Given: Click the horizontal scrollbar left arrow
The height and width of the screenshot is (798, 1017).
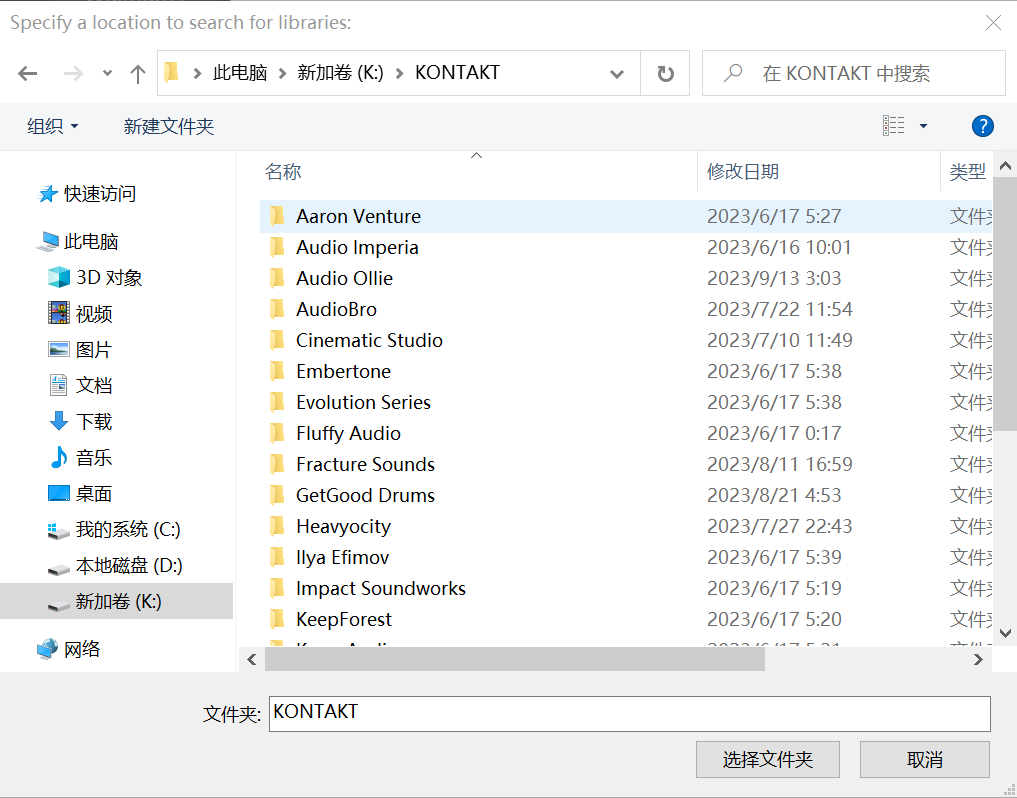Looking at the screenshot, I should [252, 660].
